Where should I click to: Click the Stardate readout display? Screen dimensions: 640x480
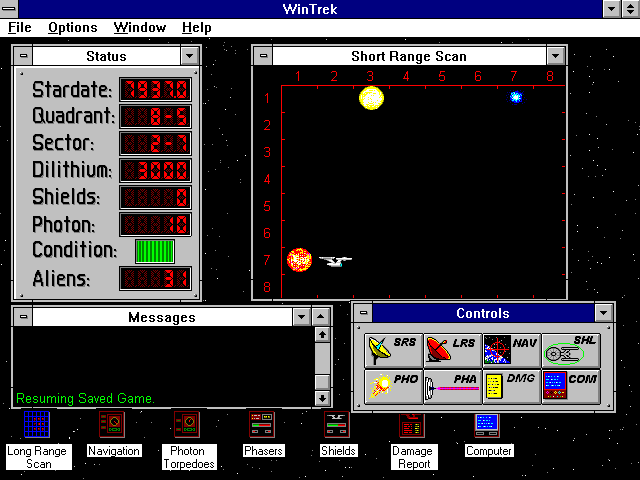156,89
